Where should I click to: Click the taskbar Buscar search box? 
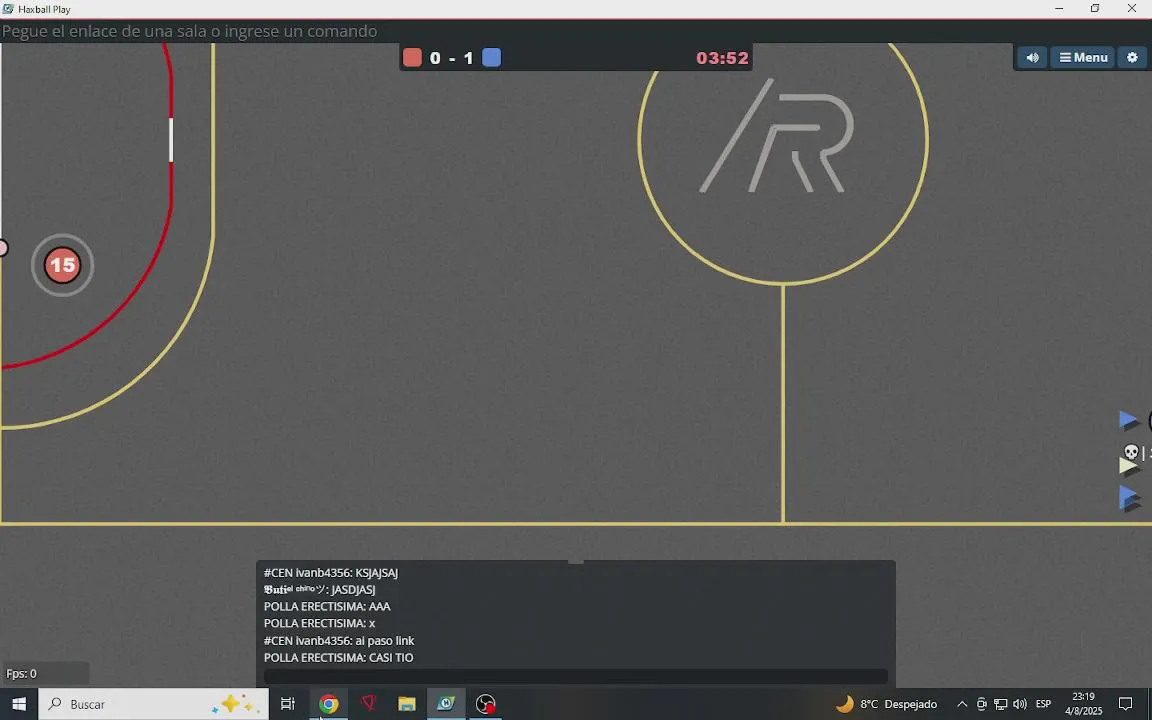(154, 704)
